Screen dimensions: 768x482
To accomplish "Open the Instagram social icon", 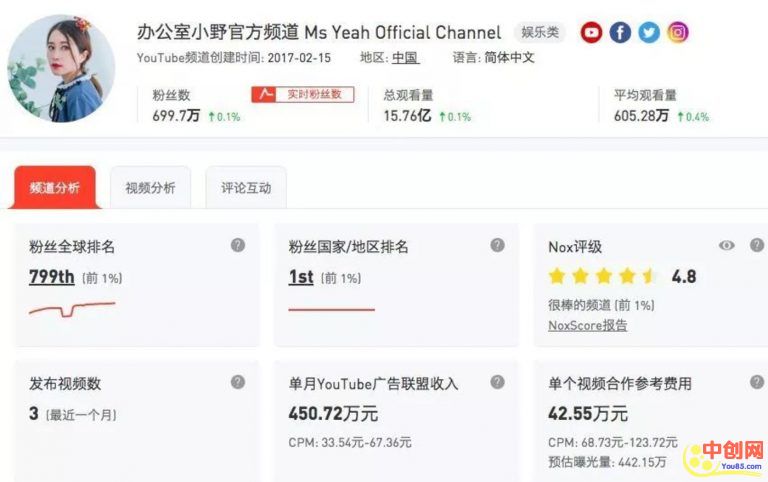I will click(x=678, y=33).
